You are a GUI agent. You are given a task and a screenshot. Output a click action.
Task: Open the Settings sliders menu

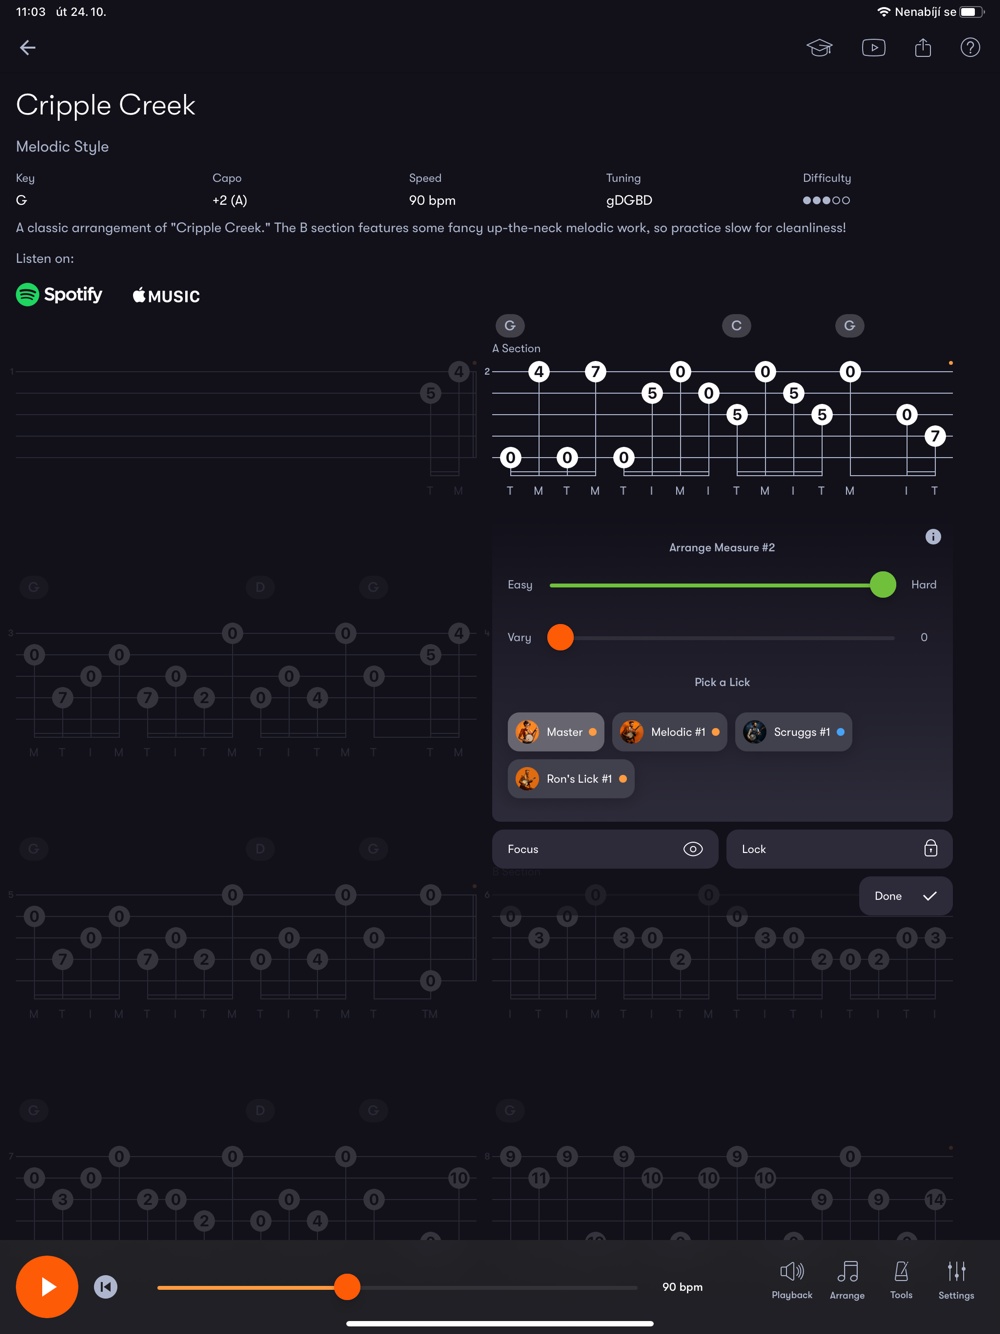pyautogui.click(x=956, y=1280)
